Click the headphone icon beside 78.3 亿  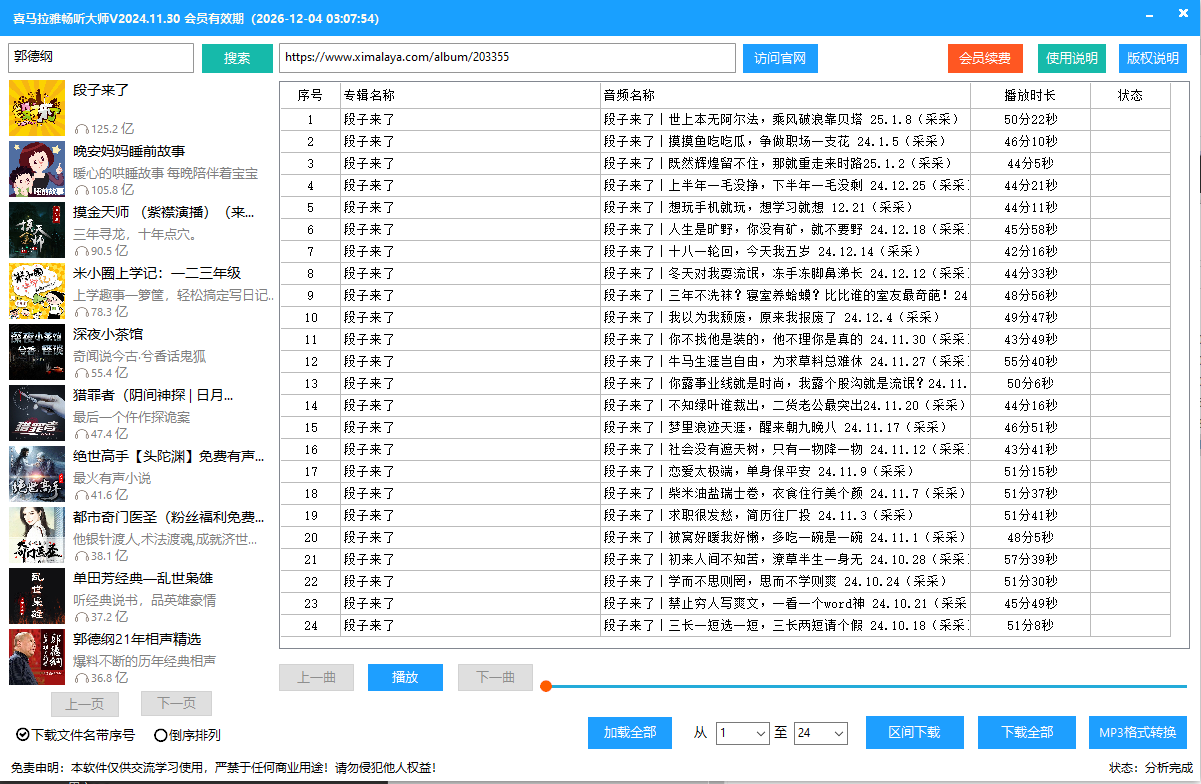(x=81, y=313)
